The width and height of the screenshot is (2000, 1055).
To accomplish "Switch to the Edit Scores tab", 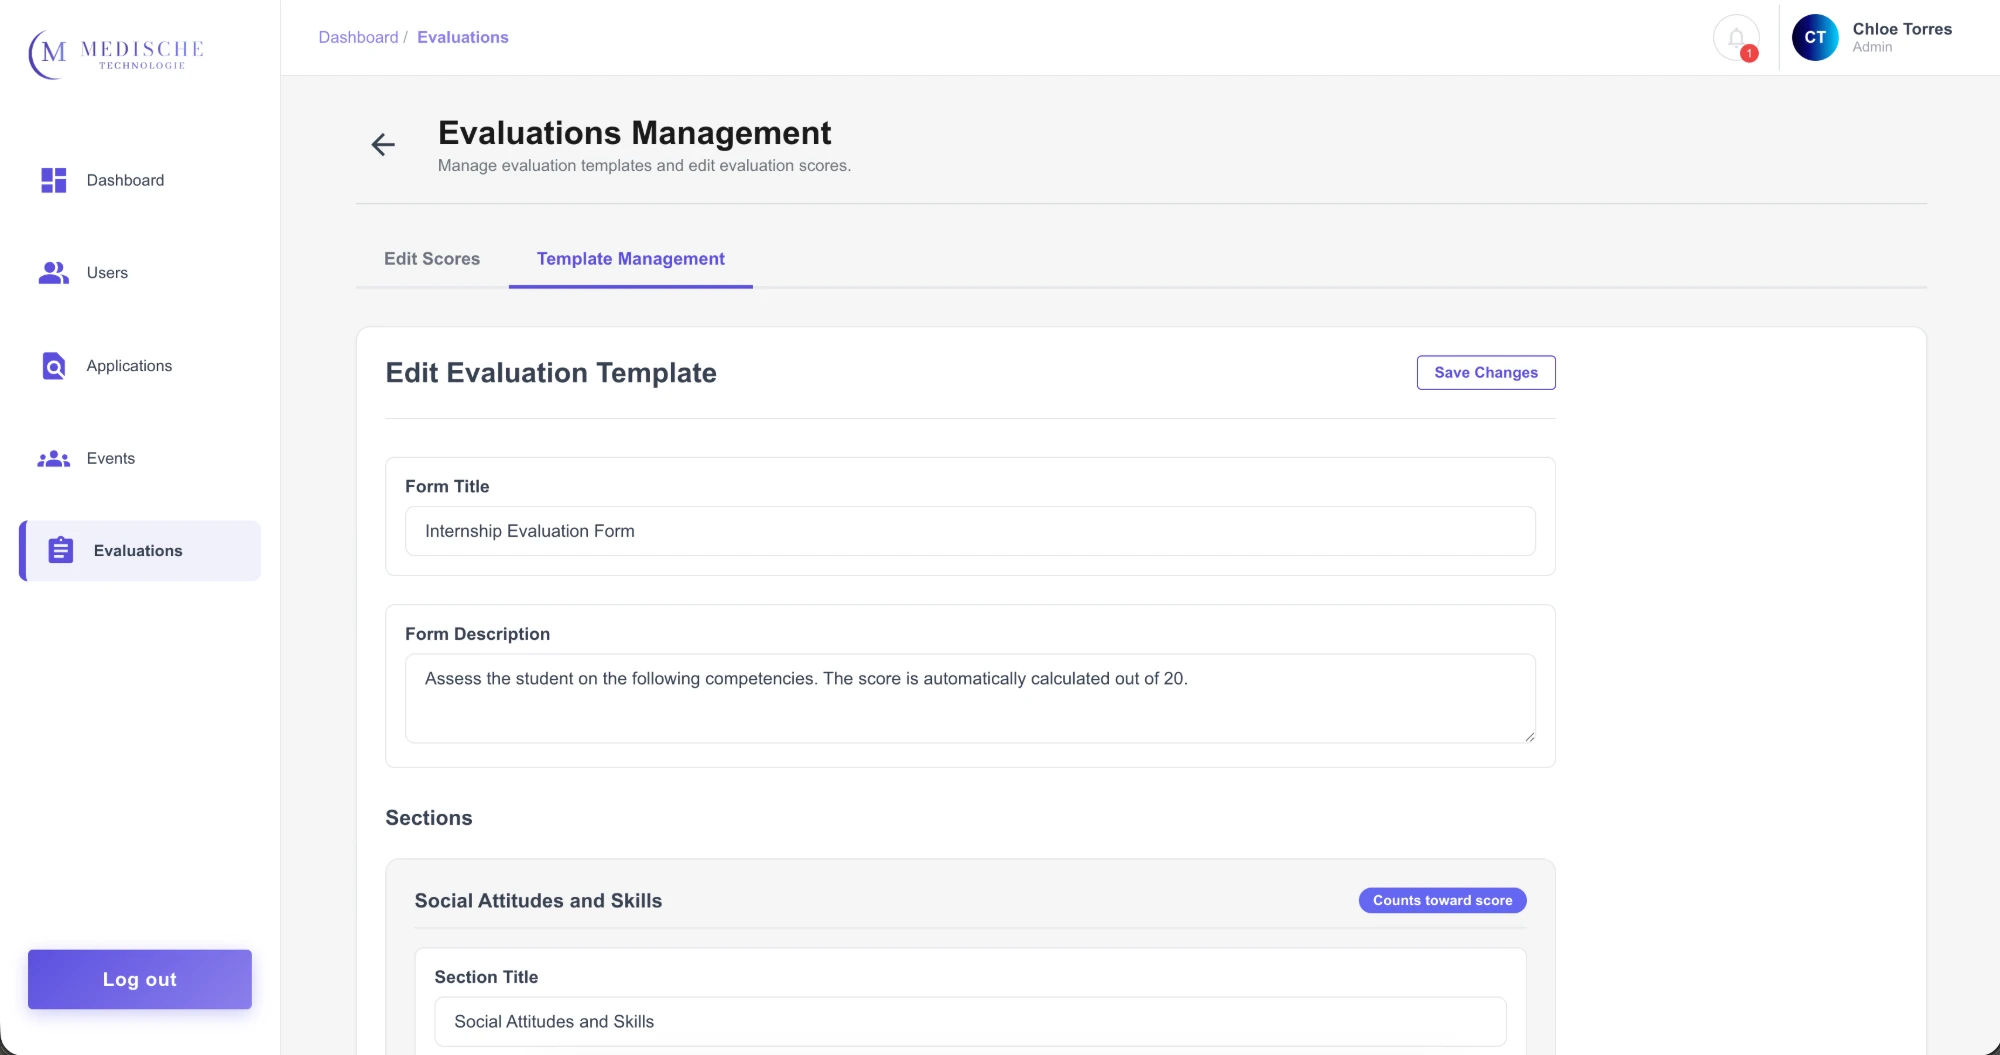I will coord(432,259).
